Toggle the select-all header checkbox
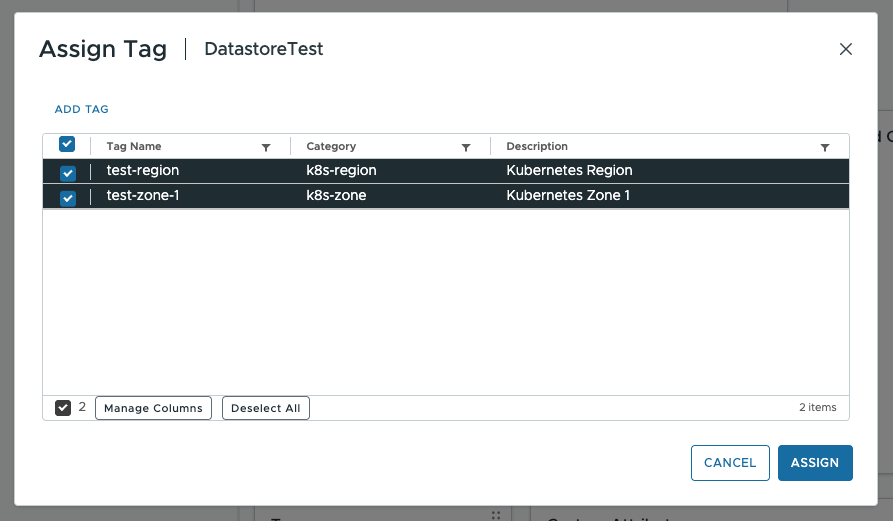 tap(67, 145)
